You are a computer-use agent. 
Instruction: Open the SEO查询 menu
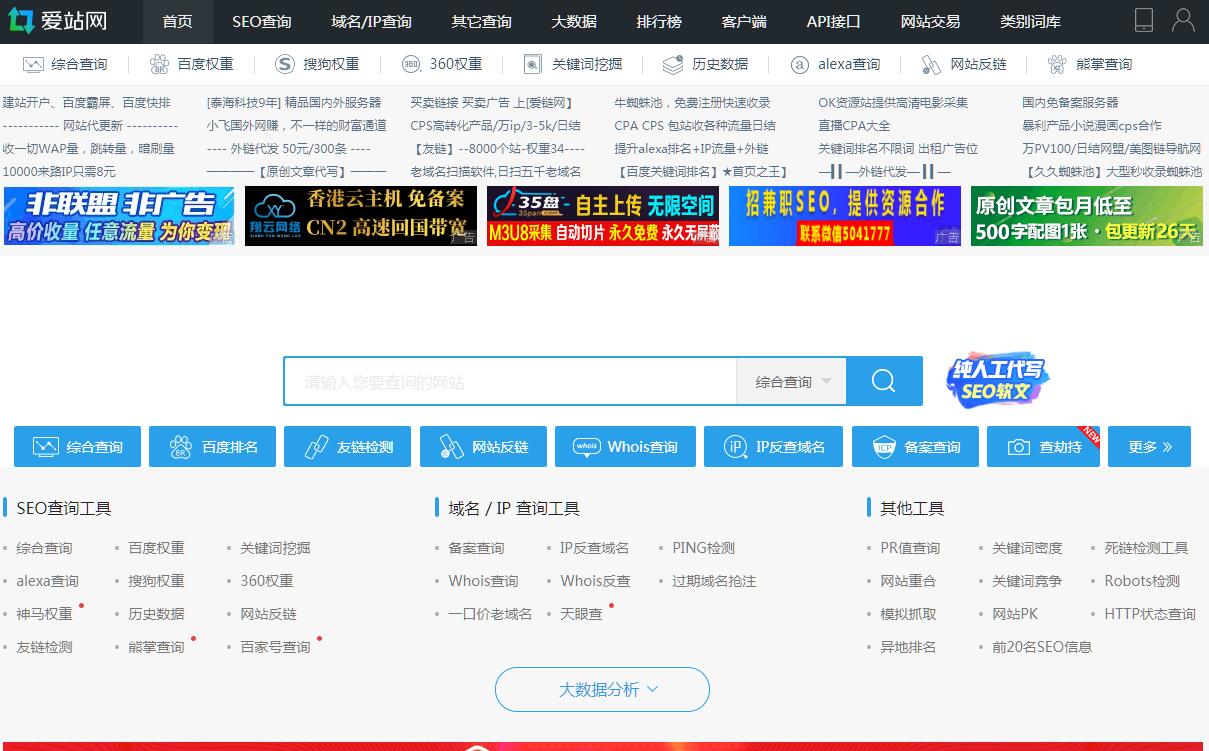point(261,21)
